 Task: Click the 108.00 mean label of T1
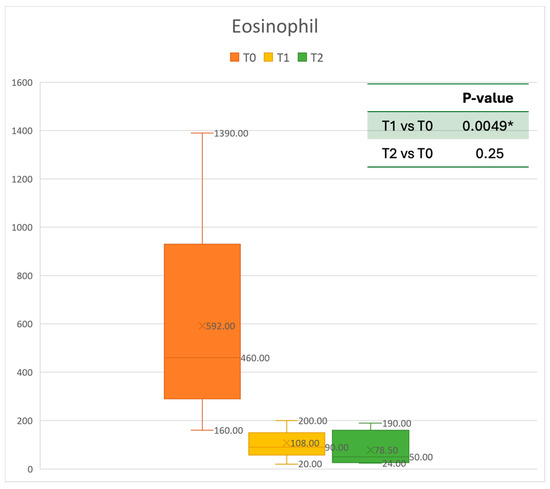pyautogui.click(x=305, y=443)
